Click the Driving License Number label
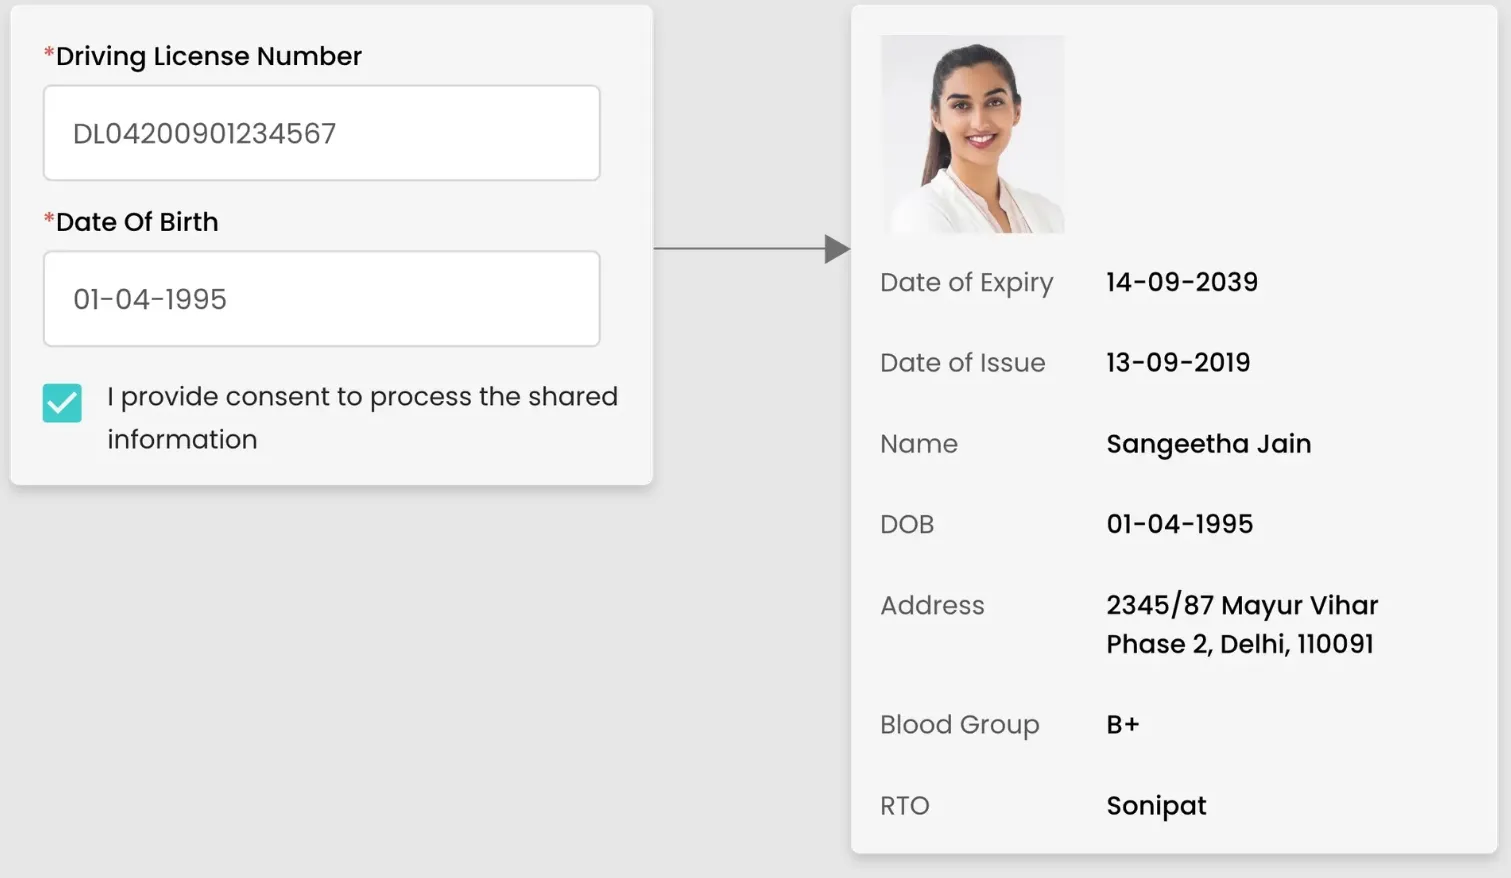Viewport: 1511px width, 878px height. coord(208,56)
